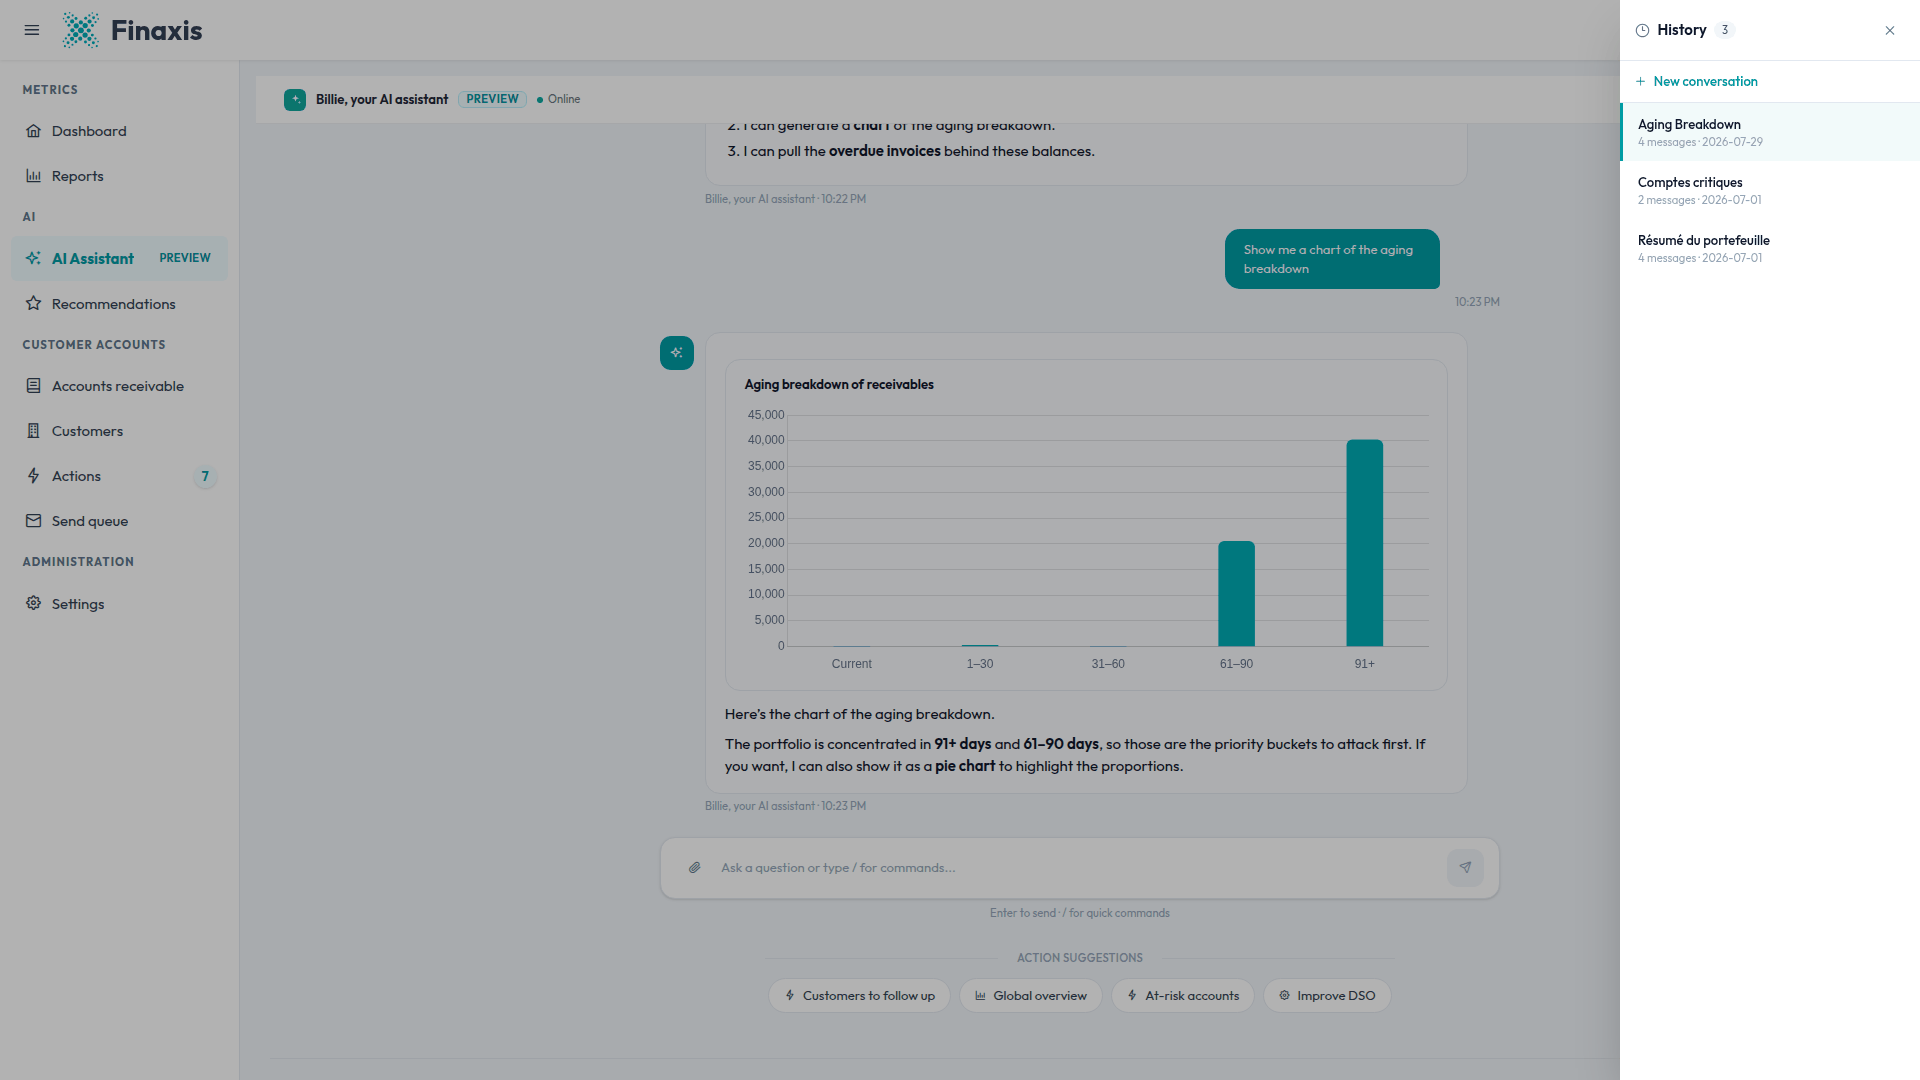Click the Reports bar chart icon
Image resolution: width=1920 pixels, height=1080 pixels.
[34, 176]
